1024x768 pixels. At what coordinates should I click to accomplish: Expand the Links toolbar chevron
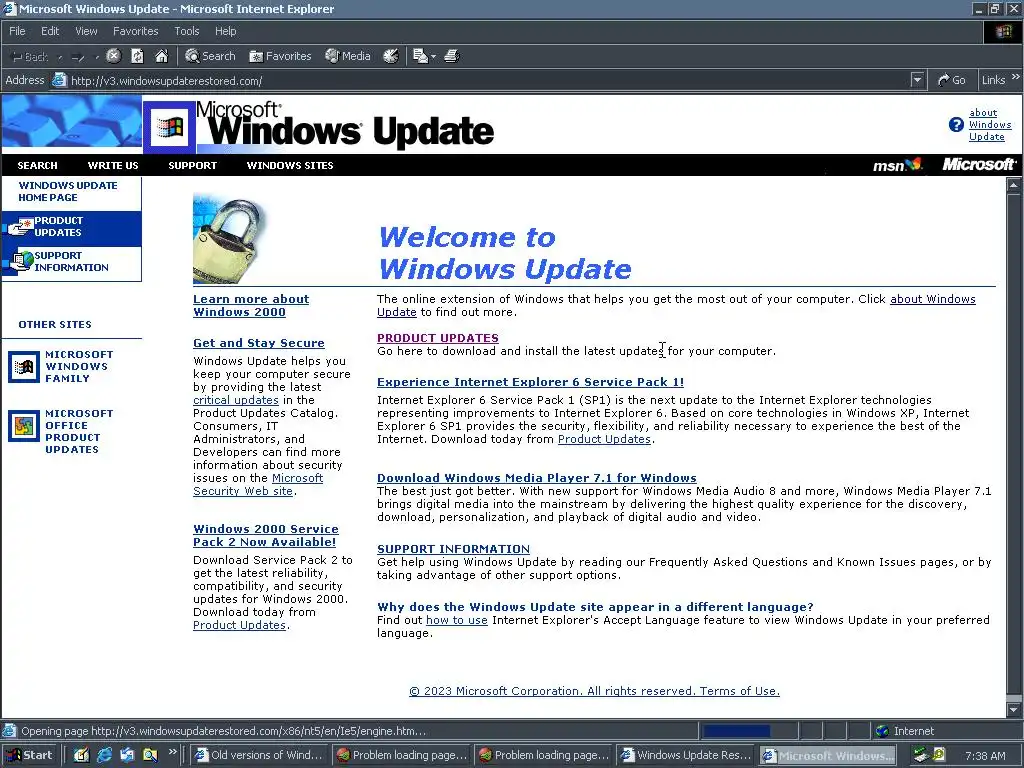click(1016, 76)
